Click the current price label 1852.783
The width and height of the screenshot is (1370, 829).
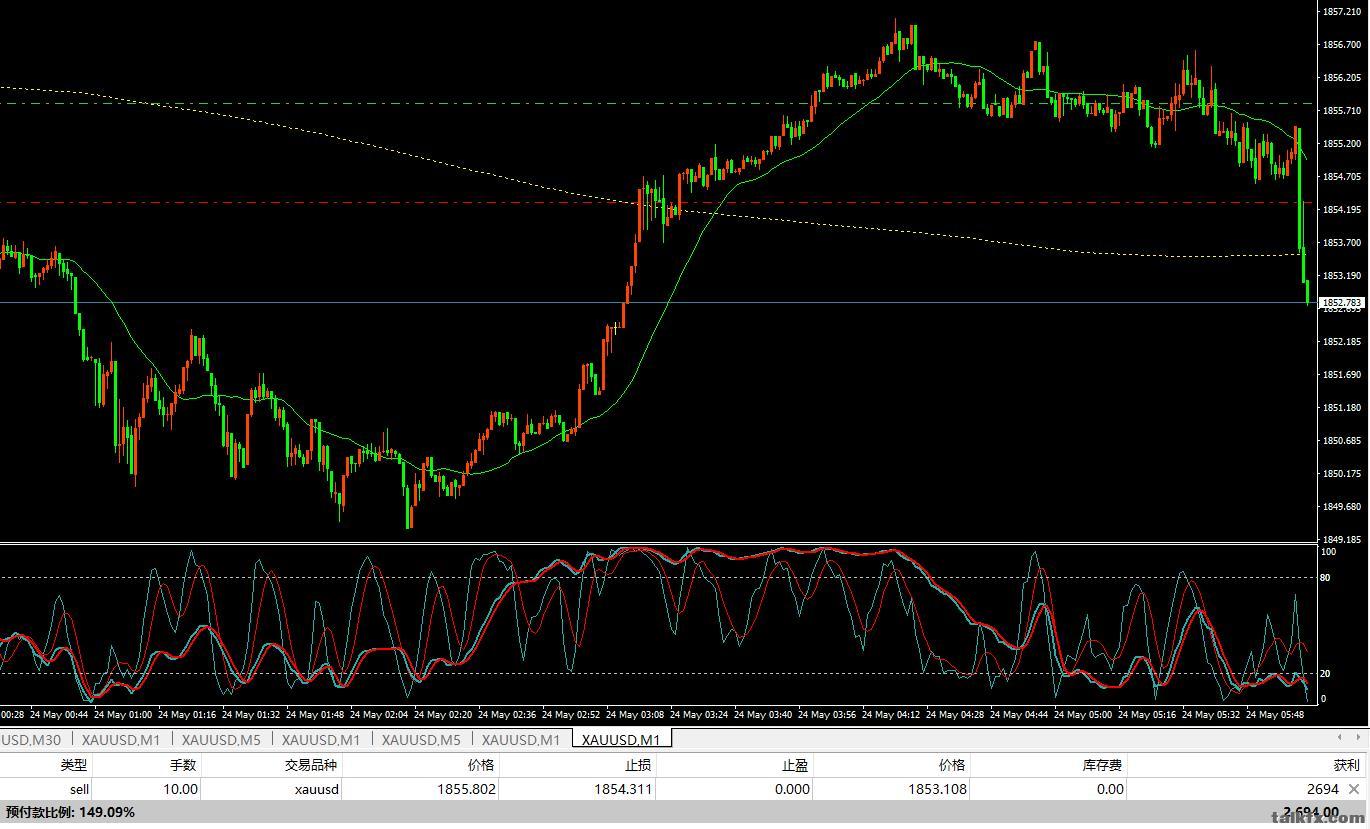point(1342,302)
